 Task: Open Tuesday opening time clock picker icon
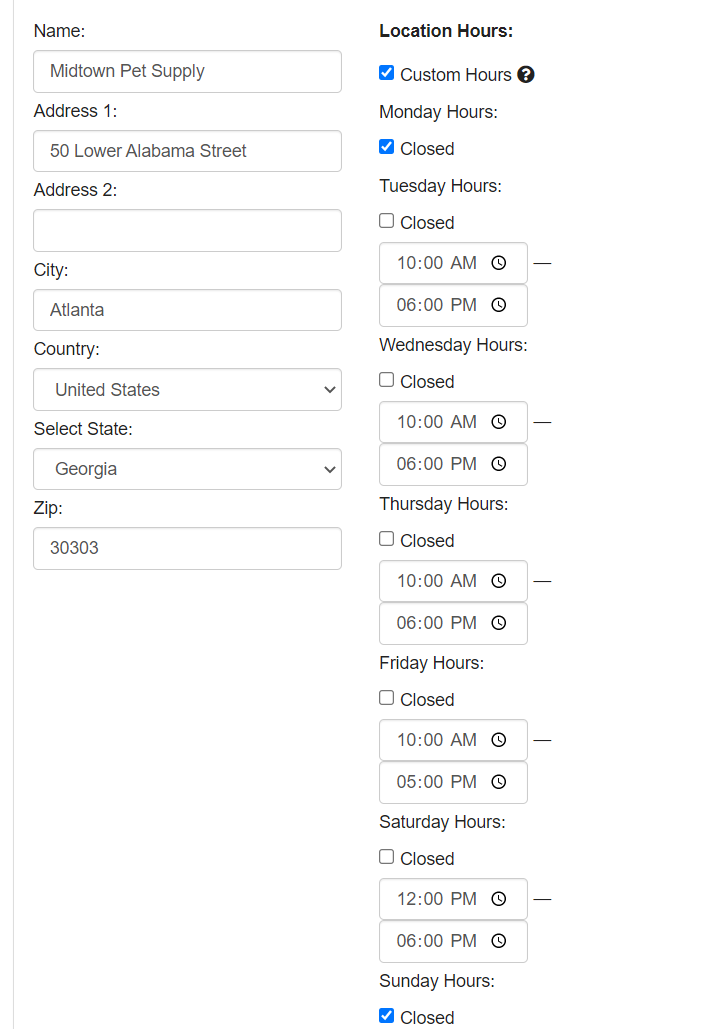499,263
